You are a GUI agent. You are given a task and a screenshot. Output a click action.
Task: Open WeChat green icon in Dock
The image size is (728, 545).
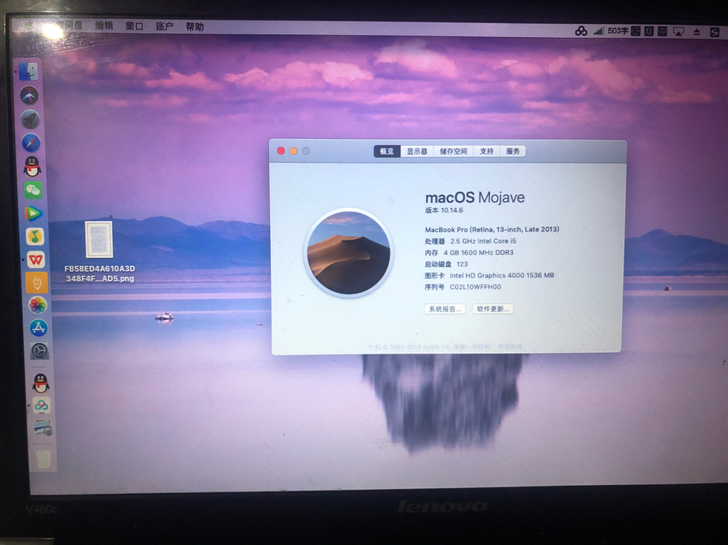(33, 190)
